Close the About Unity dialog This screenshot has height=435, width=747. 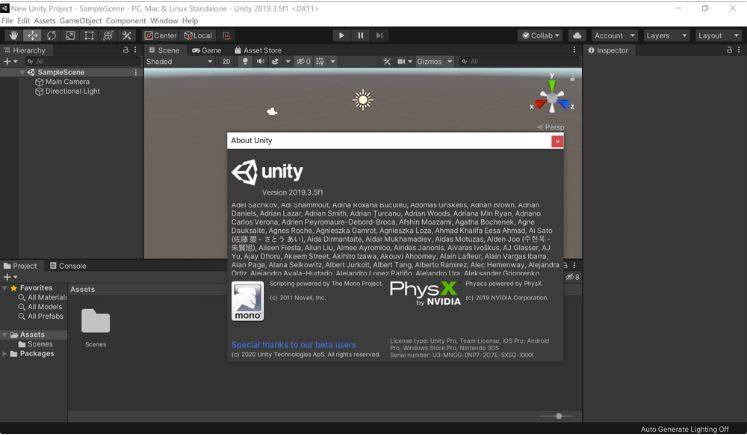(557, 142)
